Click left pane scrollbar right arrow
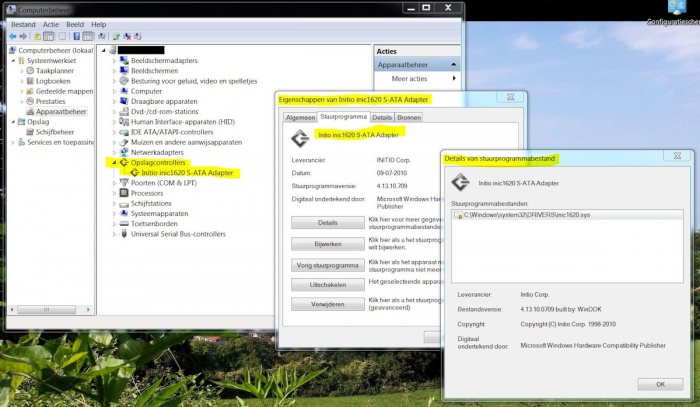 (88, 309)
